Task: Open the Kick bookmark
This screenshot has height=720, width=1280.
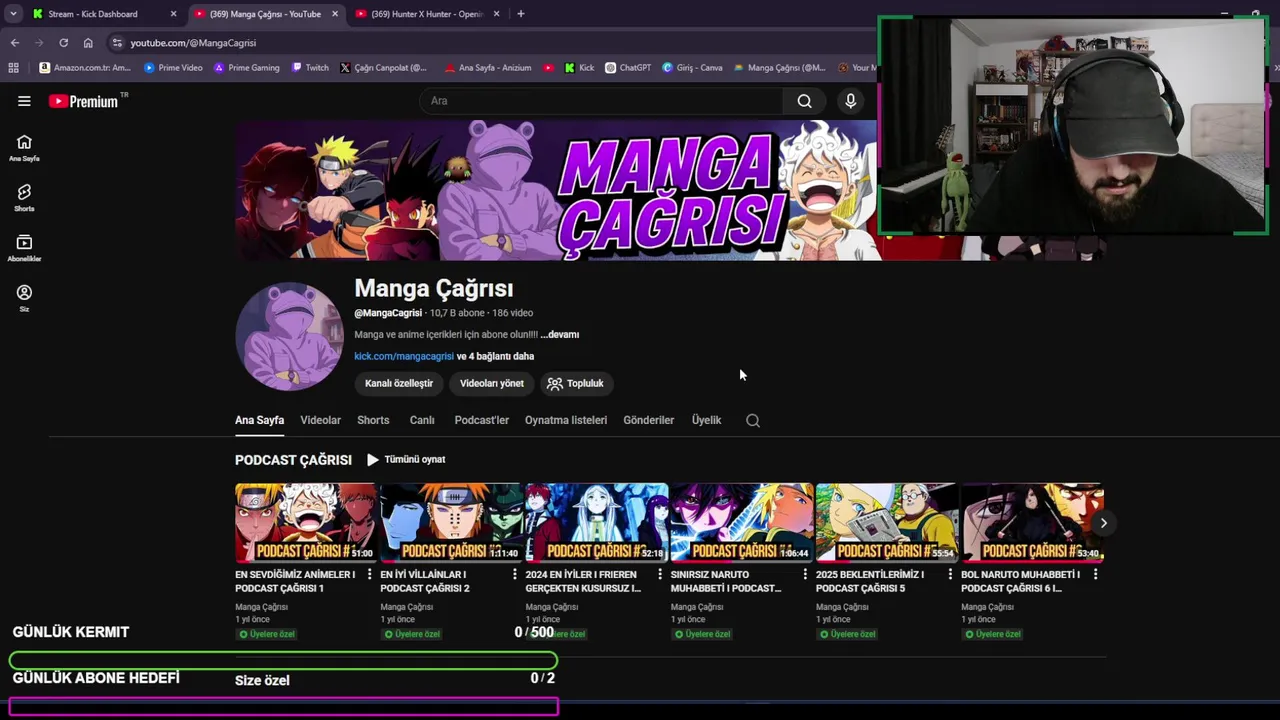Action: pos(579,68)
